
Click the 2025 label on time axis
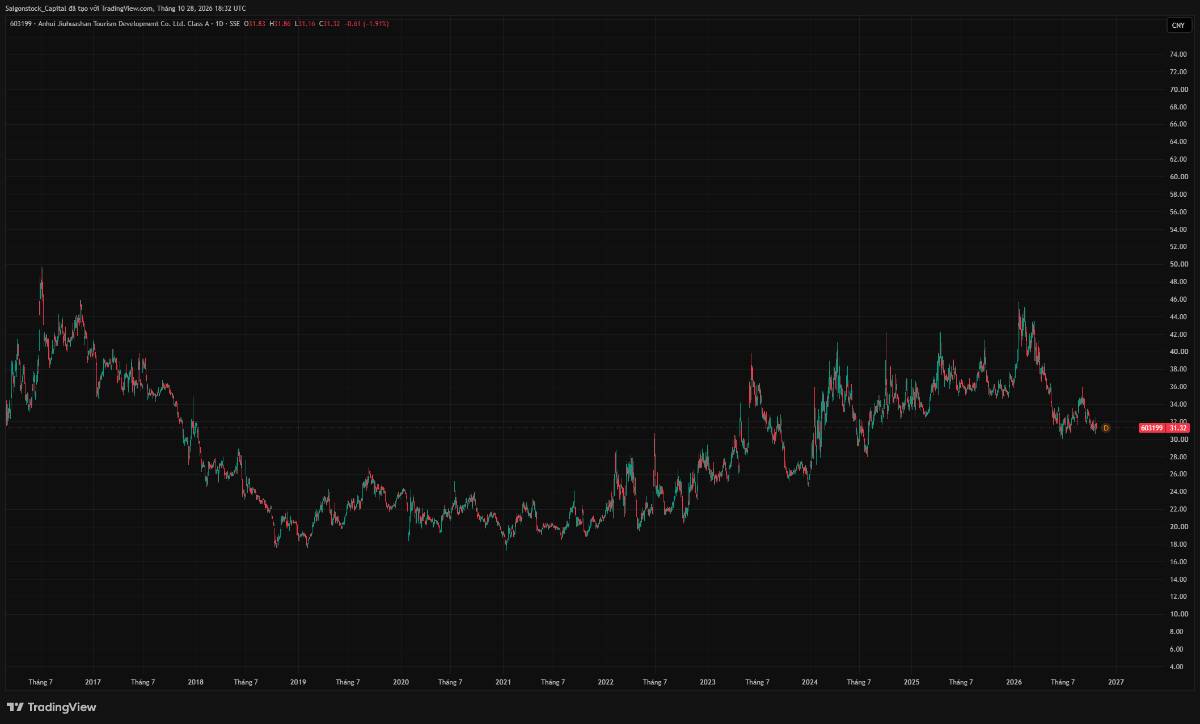point(911,682)
